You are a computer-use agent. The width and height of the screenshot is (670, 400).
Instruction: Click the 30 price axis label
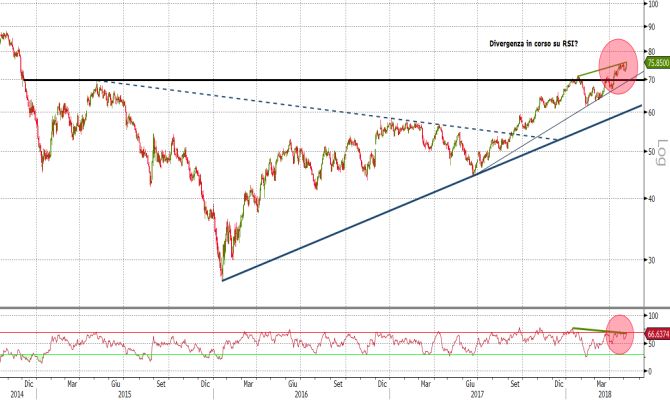pos(652,260)
